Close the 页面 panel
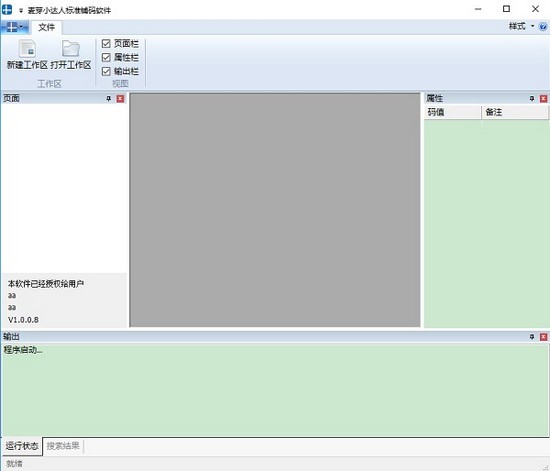This screenshot has height=471, width=550. [120, 99]
